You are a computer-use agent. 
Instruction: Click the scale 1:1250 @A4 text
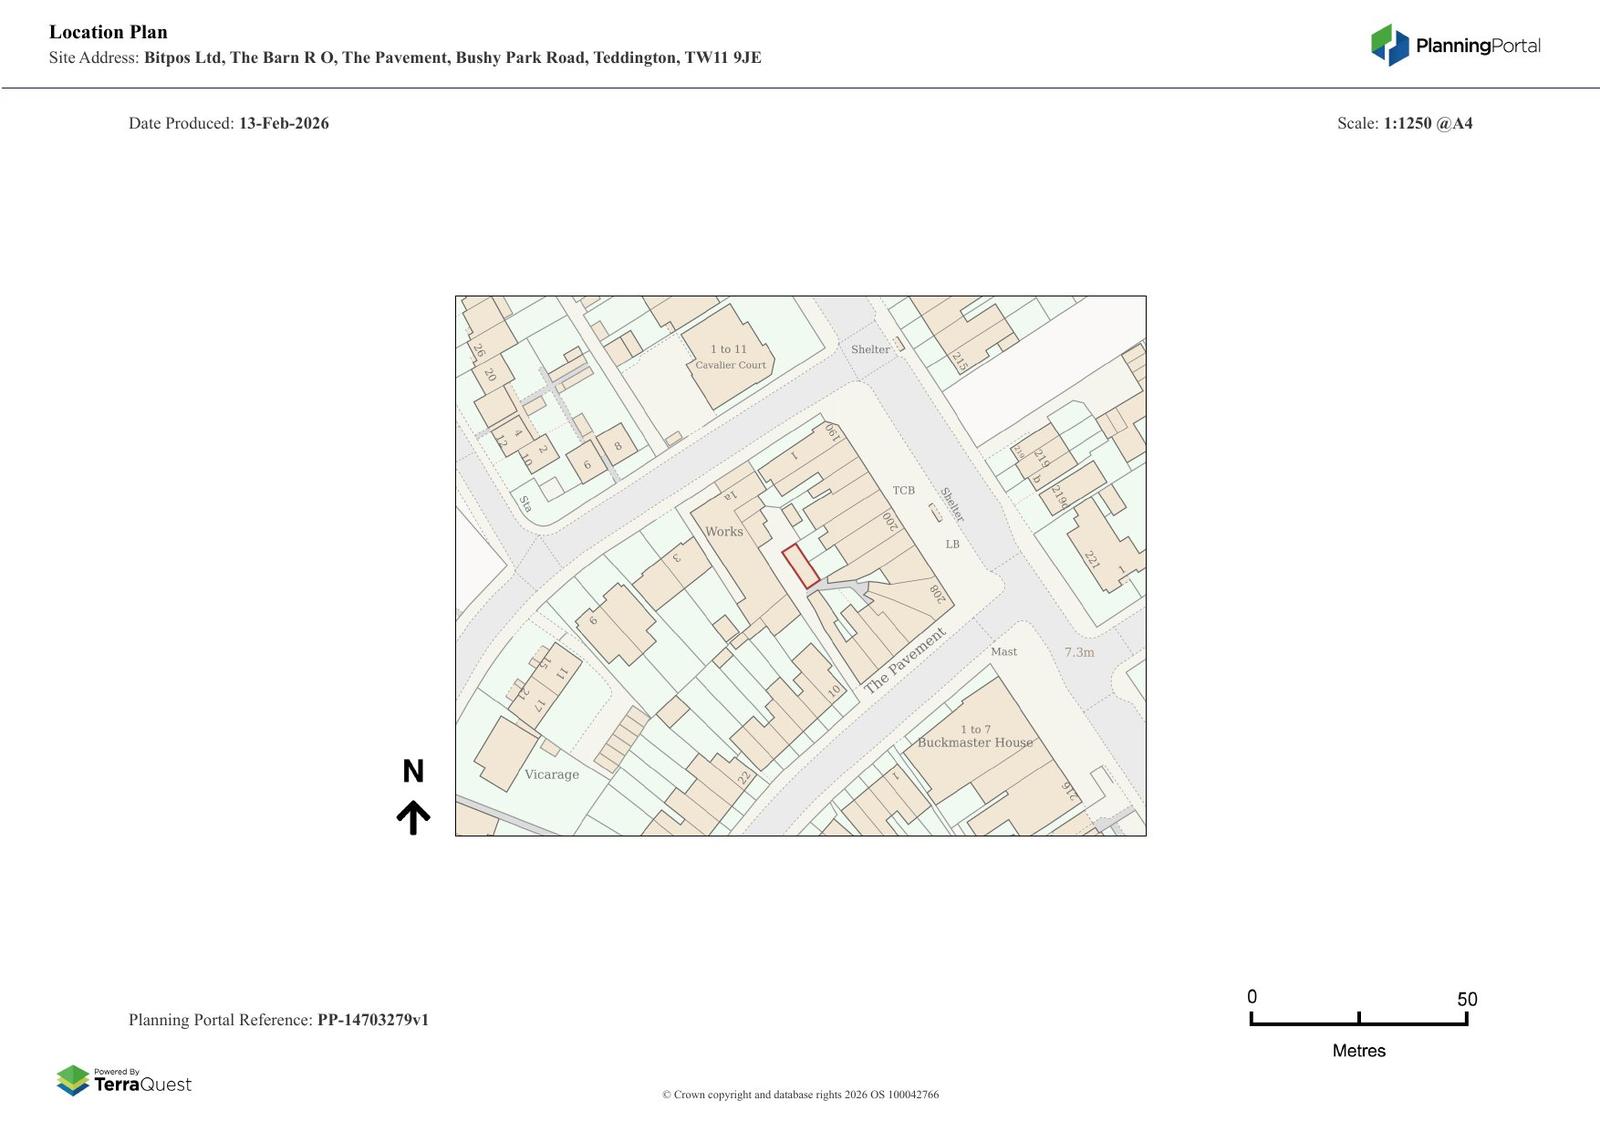point(1427,123)
